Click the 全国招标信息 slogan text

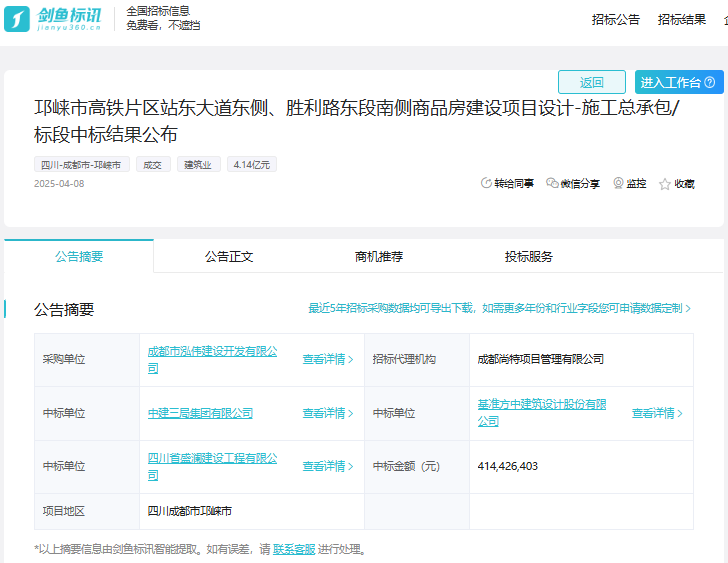tap(158, 11)
